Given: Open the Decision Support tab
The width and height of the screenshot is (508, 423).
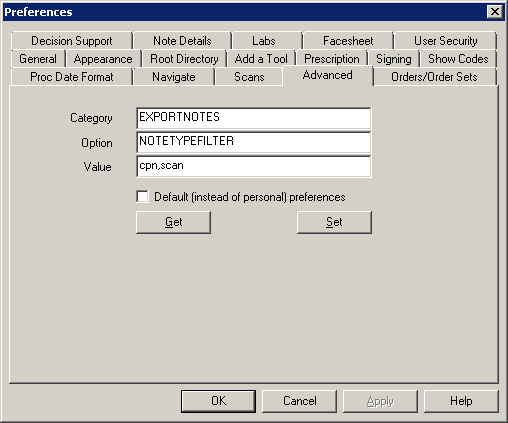Looking at the screenshot, I should click(x=72, y=41).
